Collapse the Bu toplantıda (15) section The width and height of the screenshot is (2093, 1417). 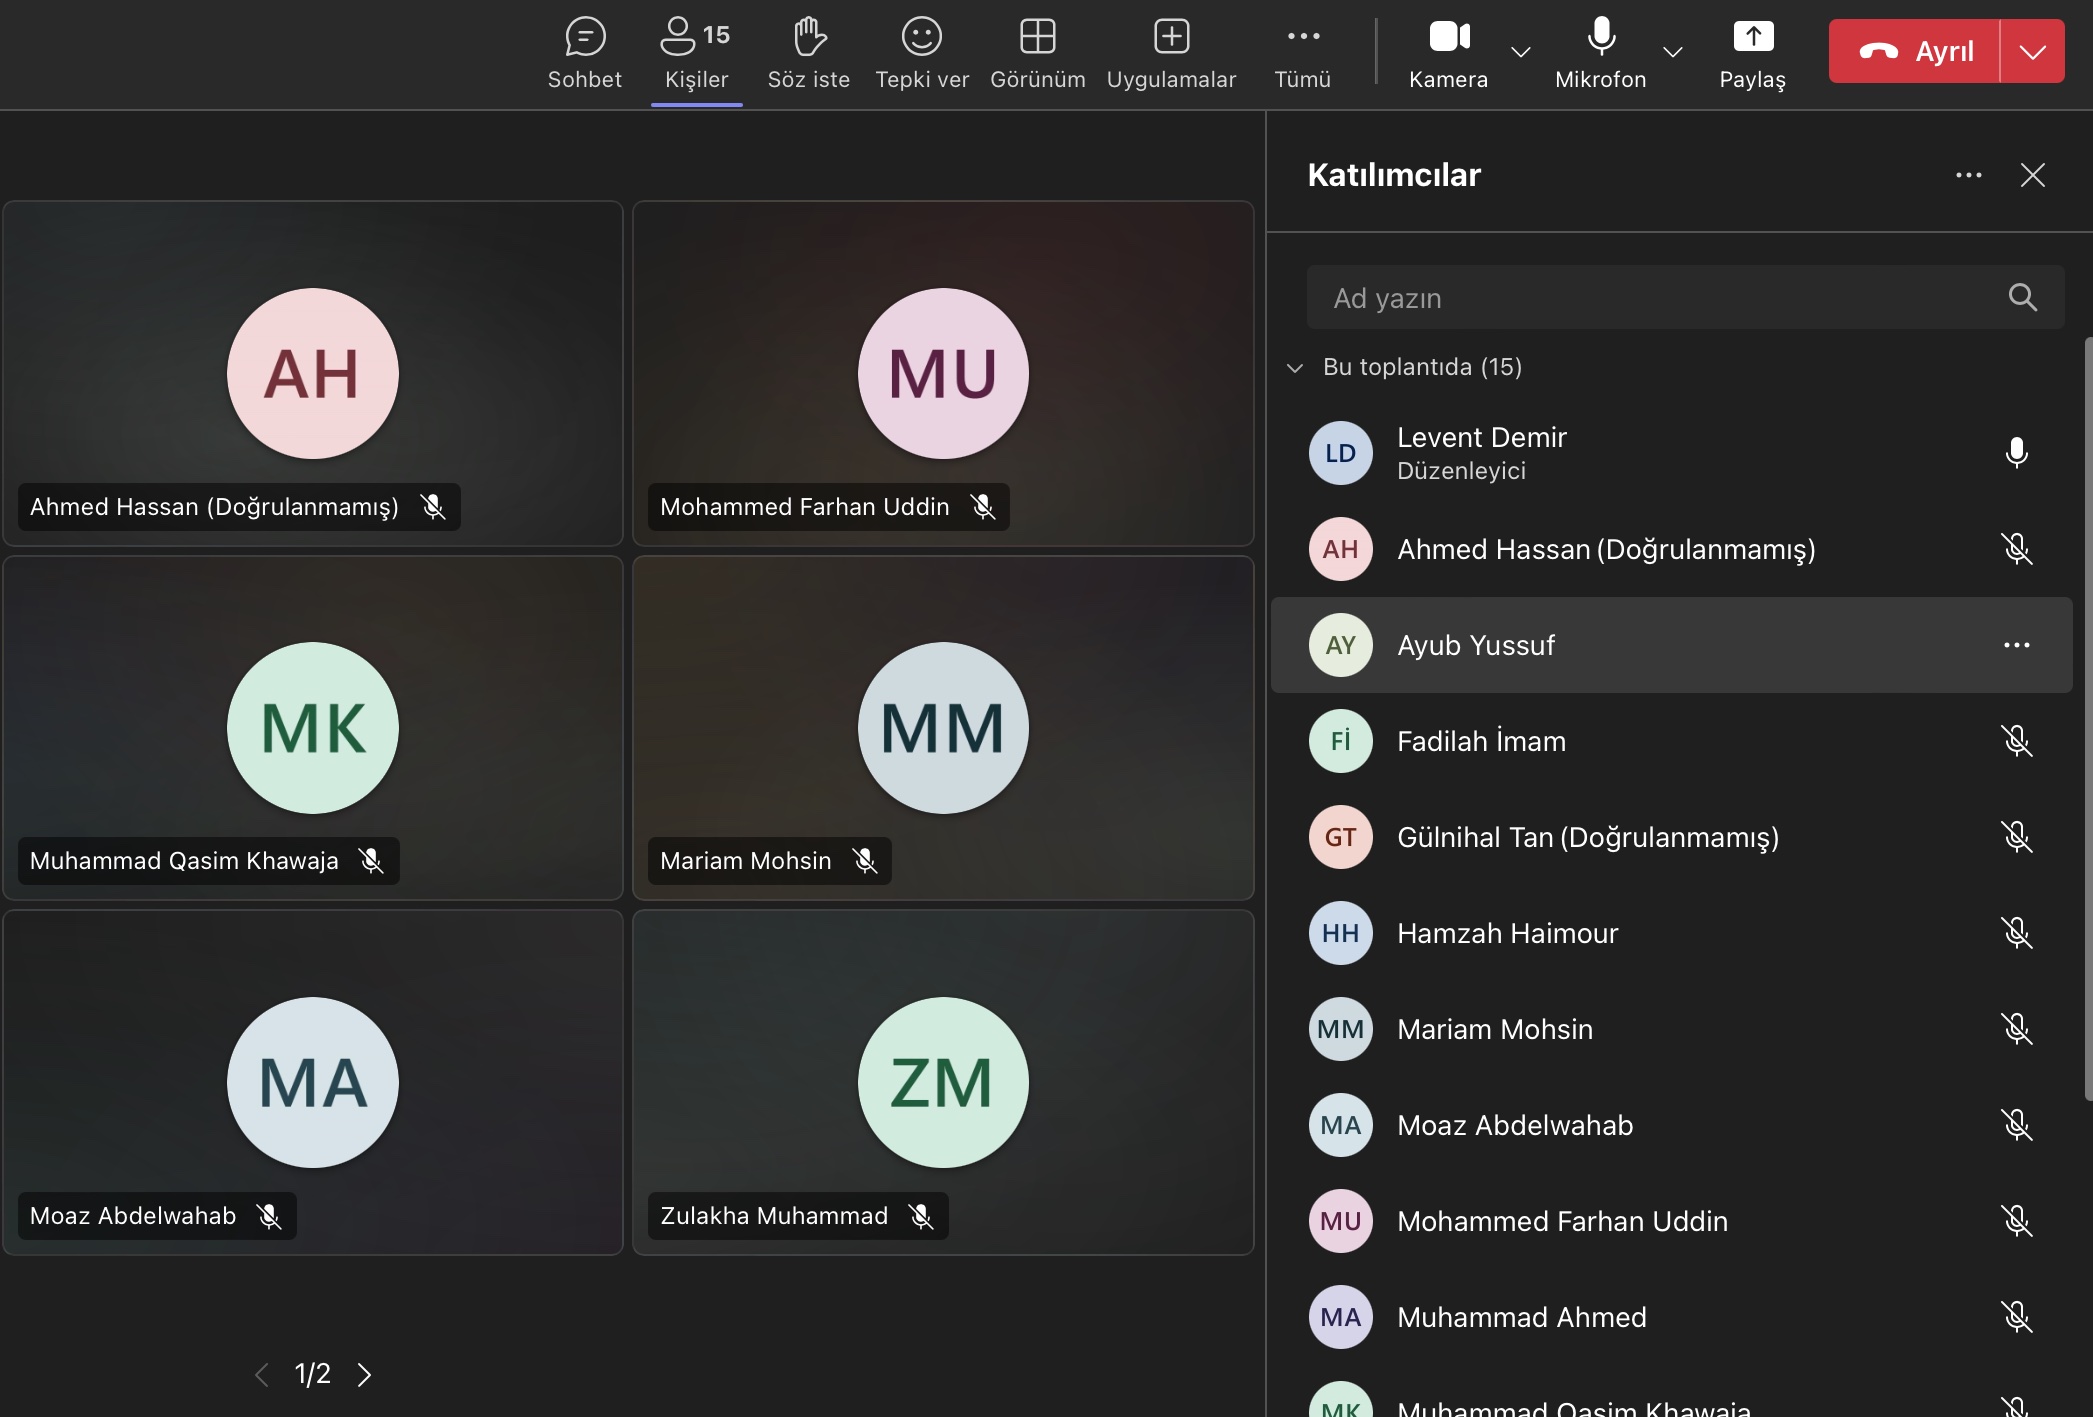1295,368
